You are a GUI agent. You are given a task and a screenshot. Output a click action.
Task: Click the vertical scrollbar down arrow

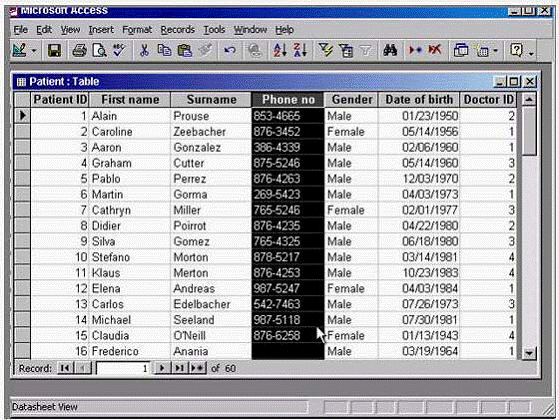pyautogui.click(x=529, y=353)
